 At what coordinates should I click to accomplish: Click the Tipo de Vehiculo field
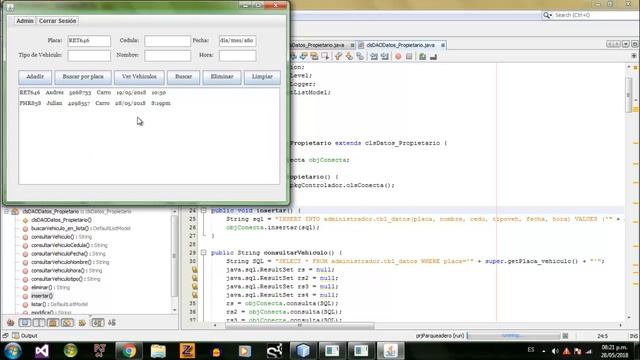89,56
